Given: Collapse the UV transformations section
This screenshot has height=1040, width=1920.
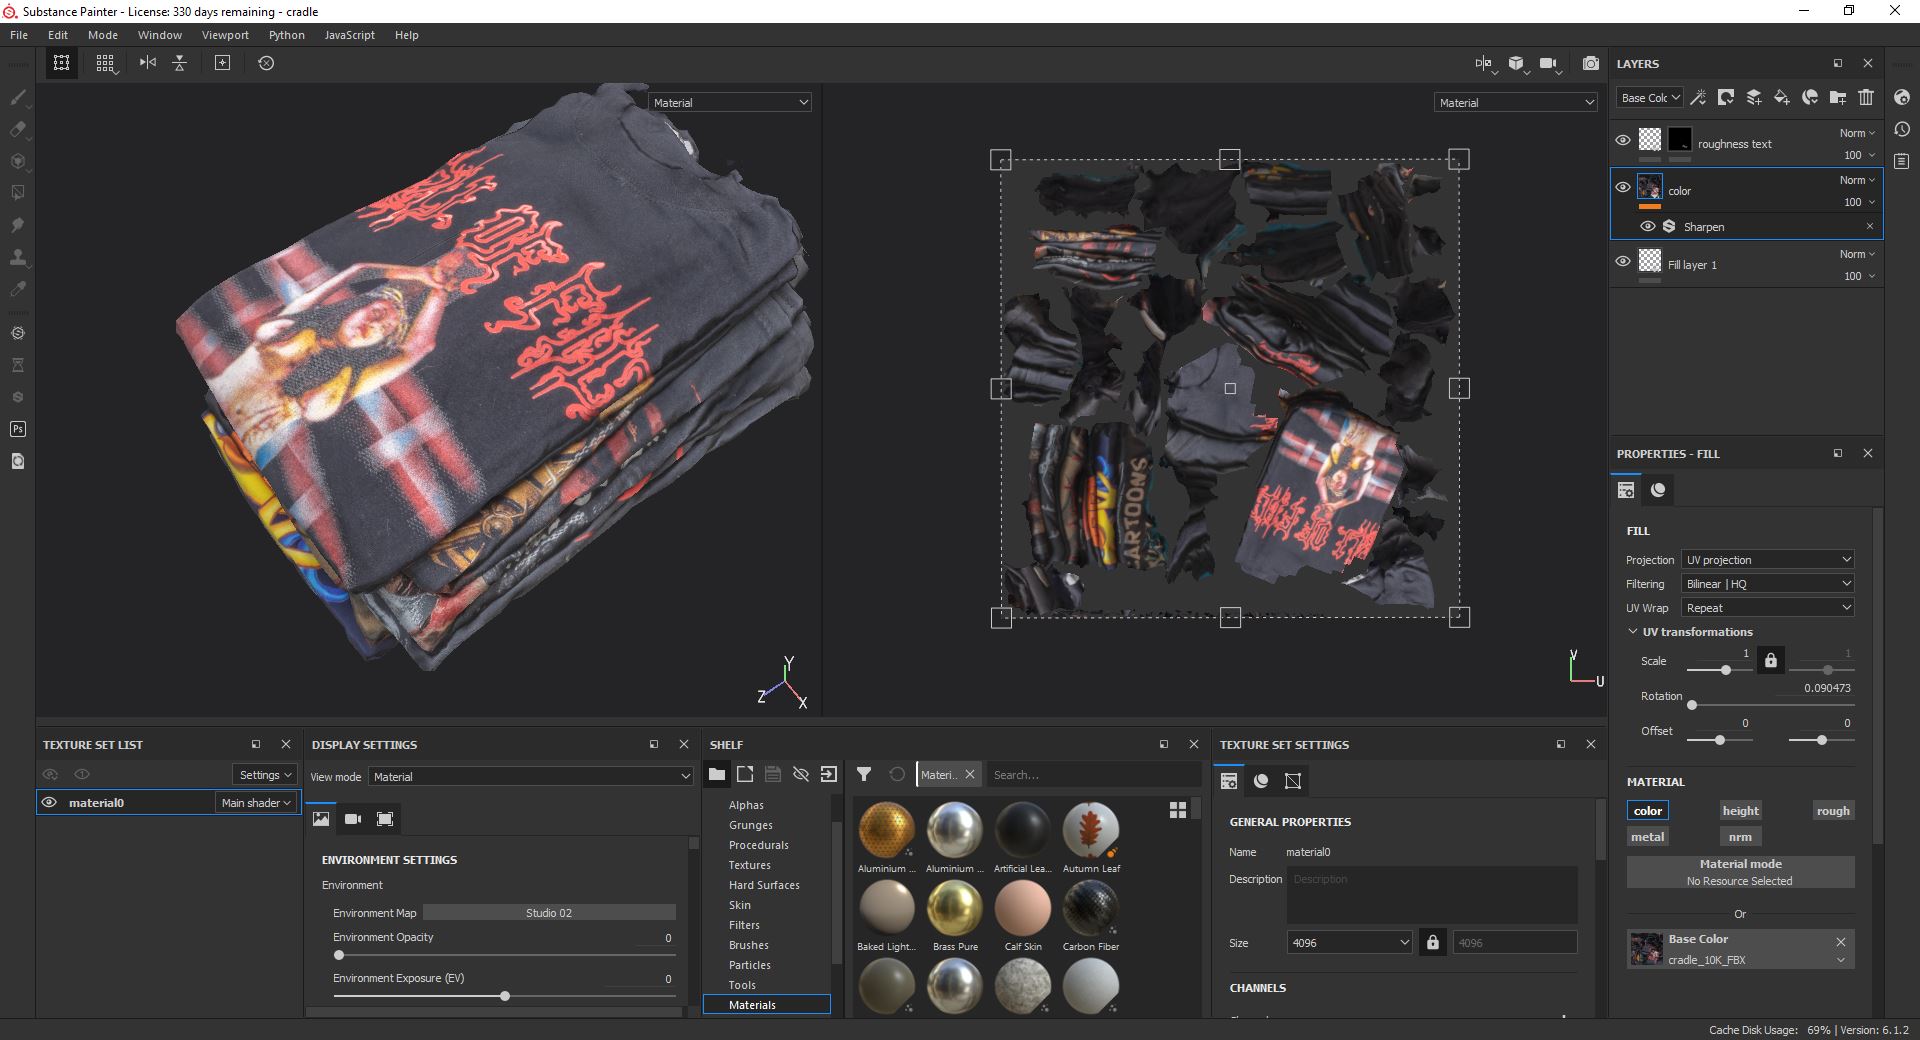Looking at the screenshot, I should [1633, 632].
